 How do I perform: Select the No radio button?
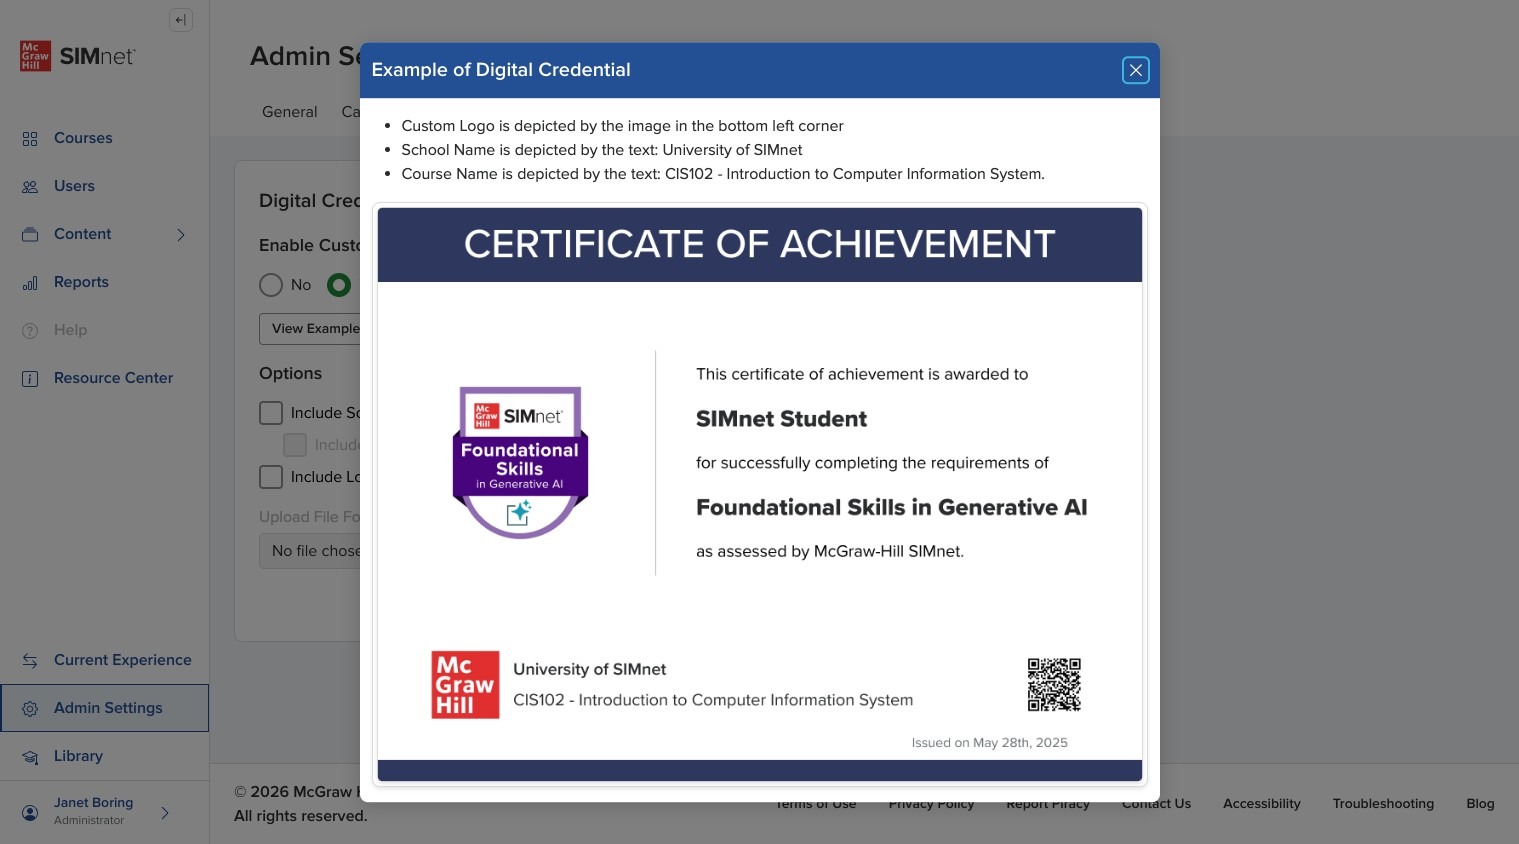coord(271,285)
